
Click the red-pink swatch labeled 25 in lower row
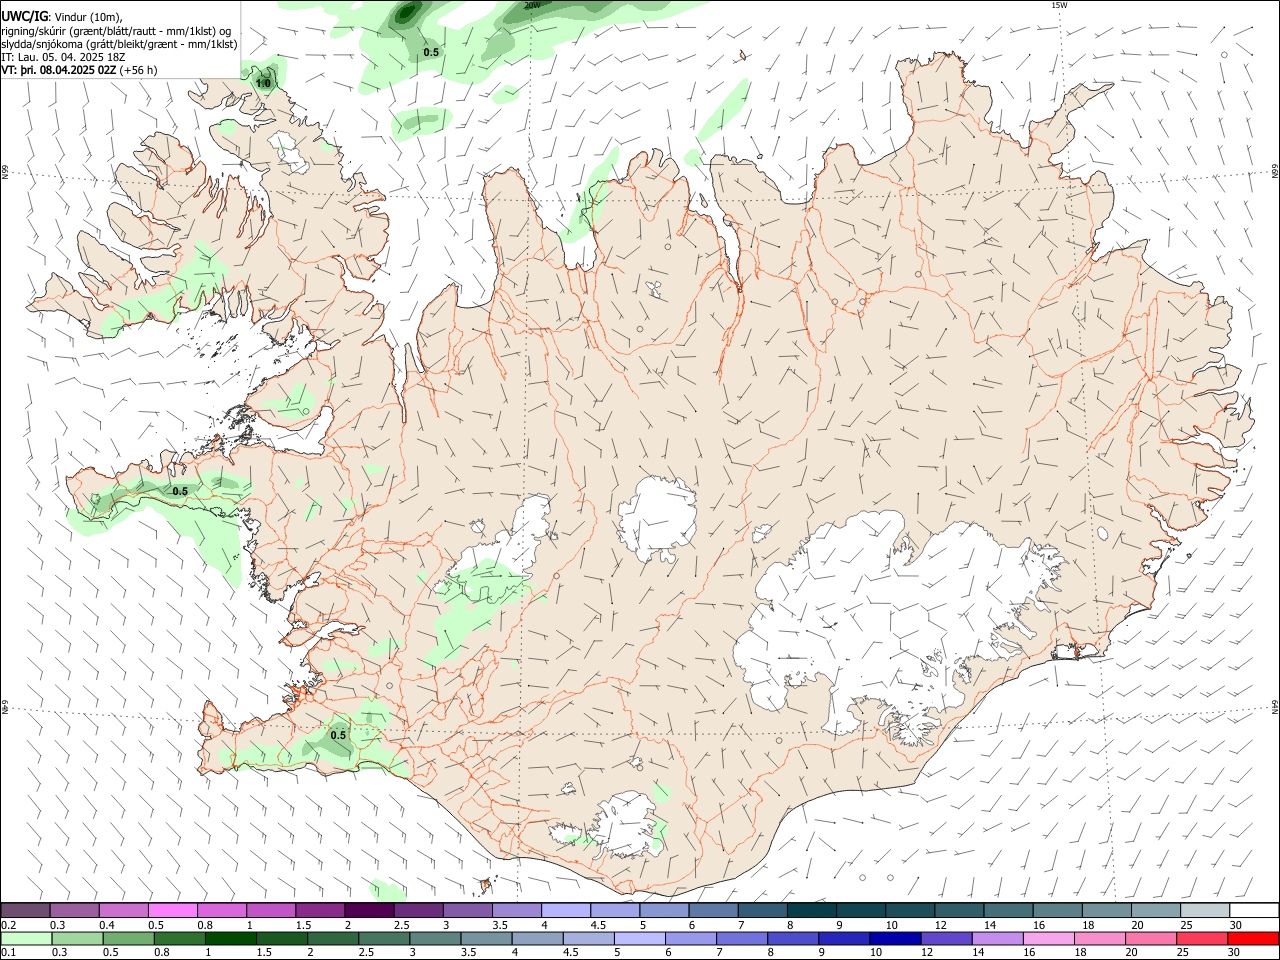[1203, 938]
